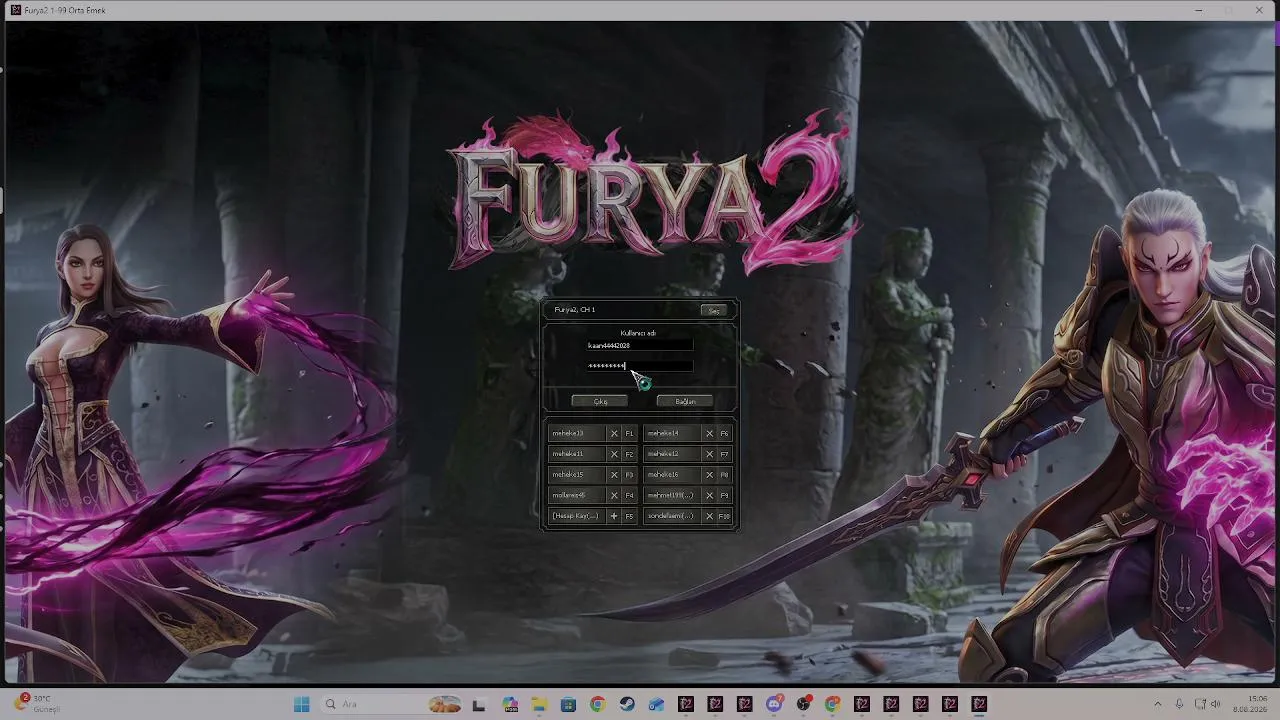Click the Çıkış exit button
1280x720 pixels.
click(x=600, y=401)
